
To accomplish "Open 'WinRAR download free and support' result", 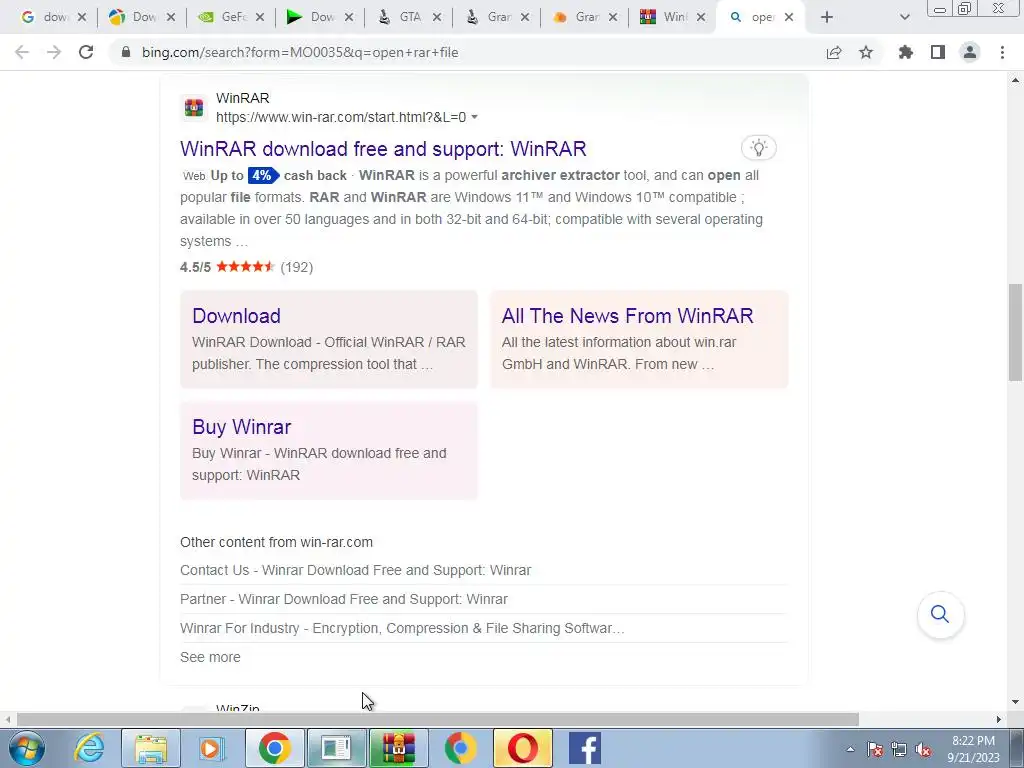I will coord(383,149).
